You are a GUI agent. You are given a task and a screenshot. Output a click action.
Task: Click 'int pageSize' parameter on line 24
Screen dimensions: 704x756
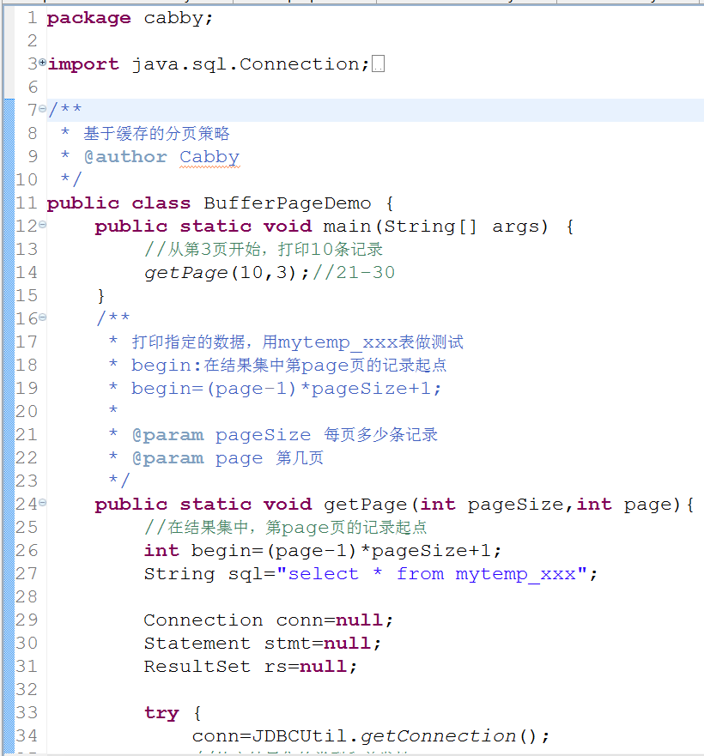tap(492, 504)
